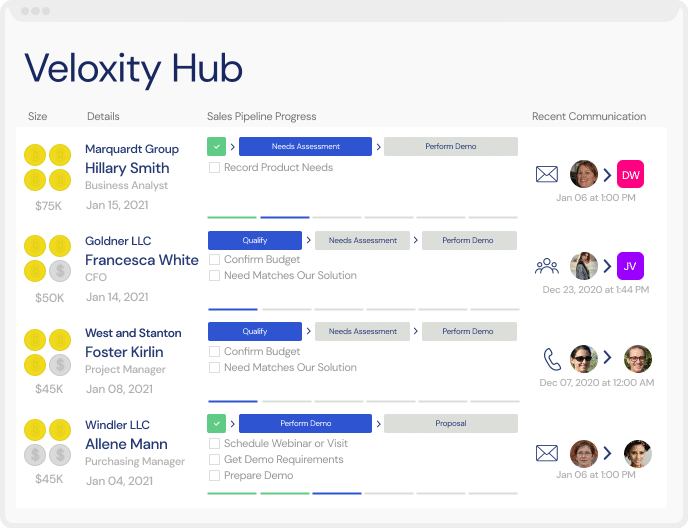
Task: Click chevron after Qualify in Goldner LLC row
Action: [x=308, y=240]
